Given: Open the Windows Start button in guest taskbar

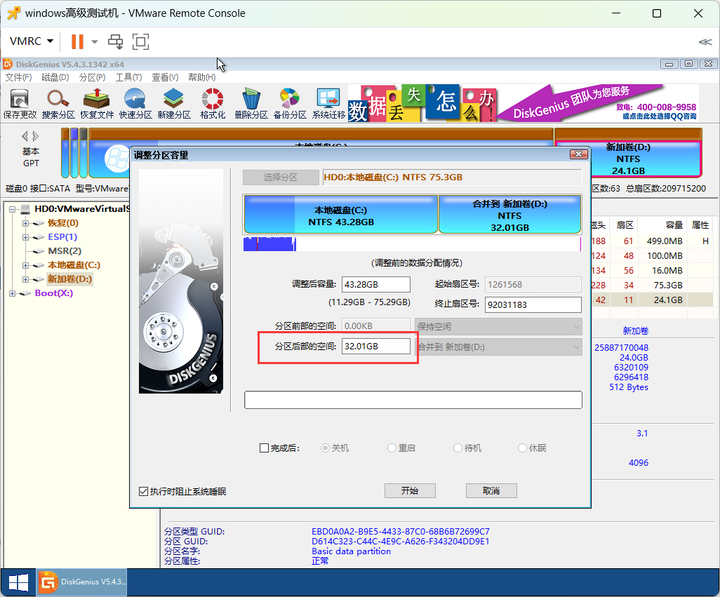Looking at the screenshot, I should (x=18, y=583).
